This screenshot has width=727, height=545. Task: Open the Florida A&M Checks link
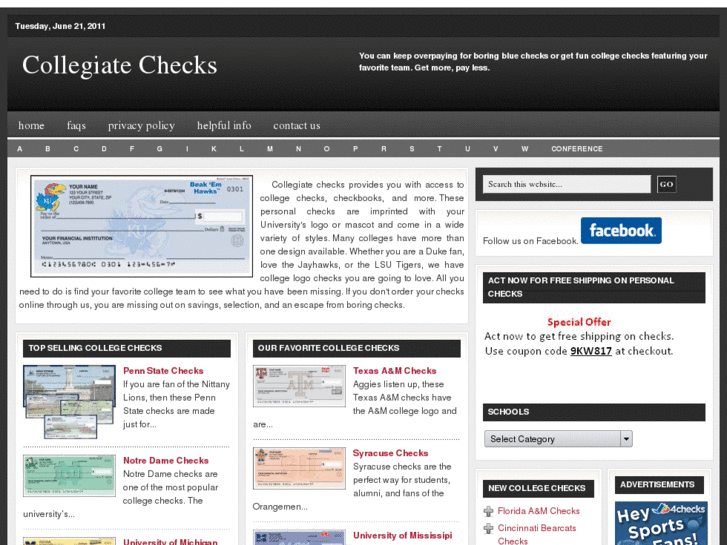point(539,511)
